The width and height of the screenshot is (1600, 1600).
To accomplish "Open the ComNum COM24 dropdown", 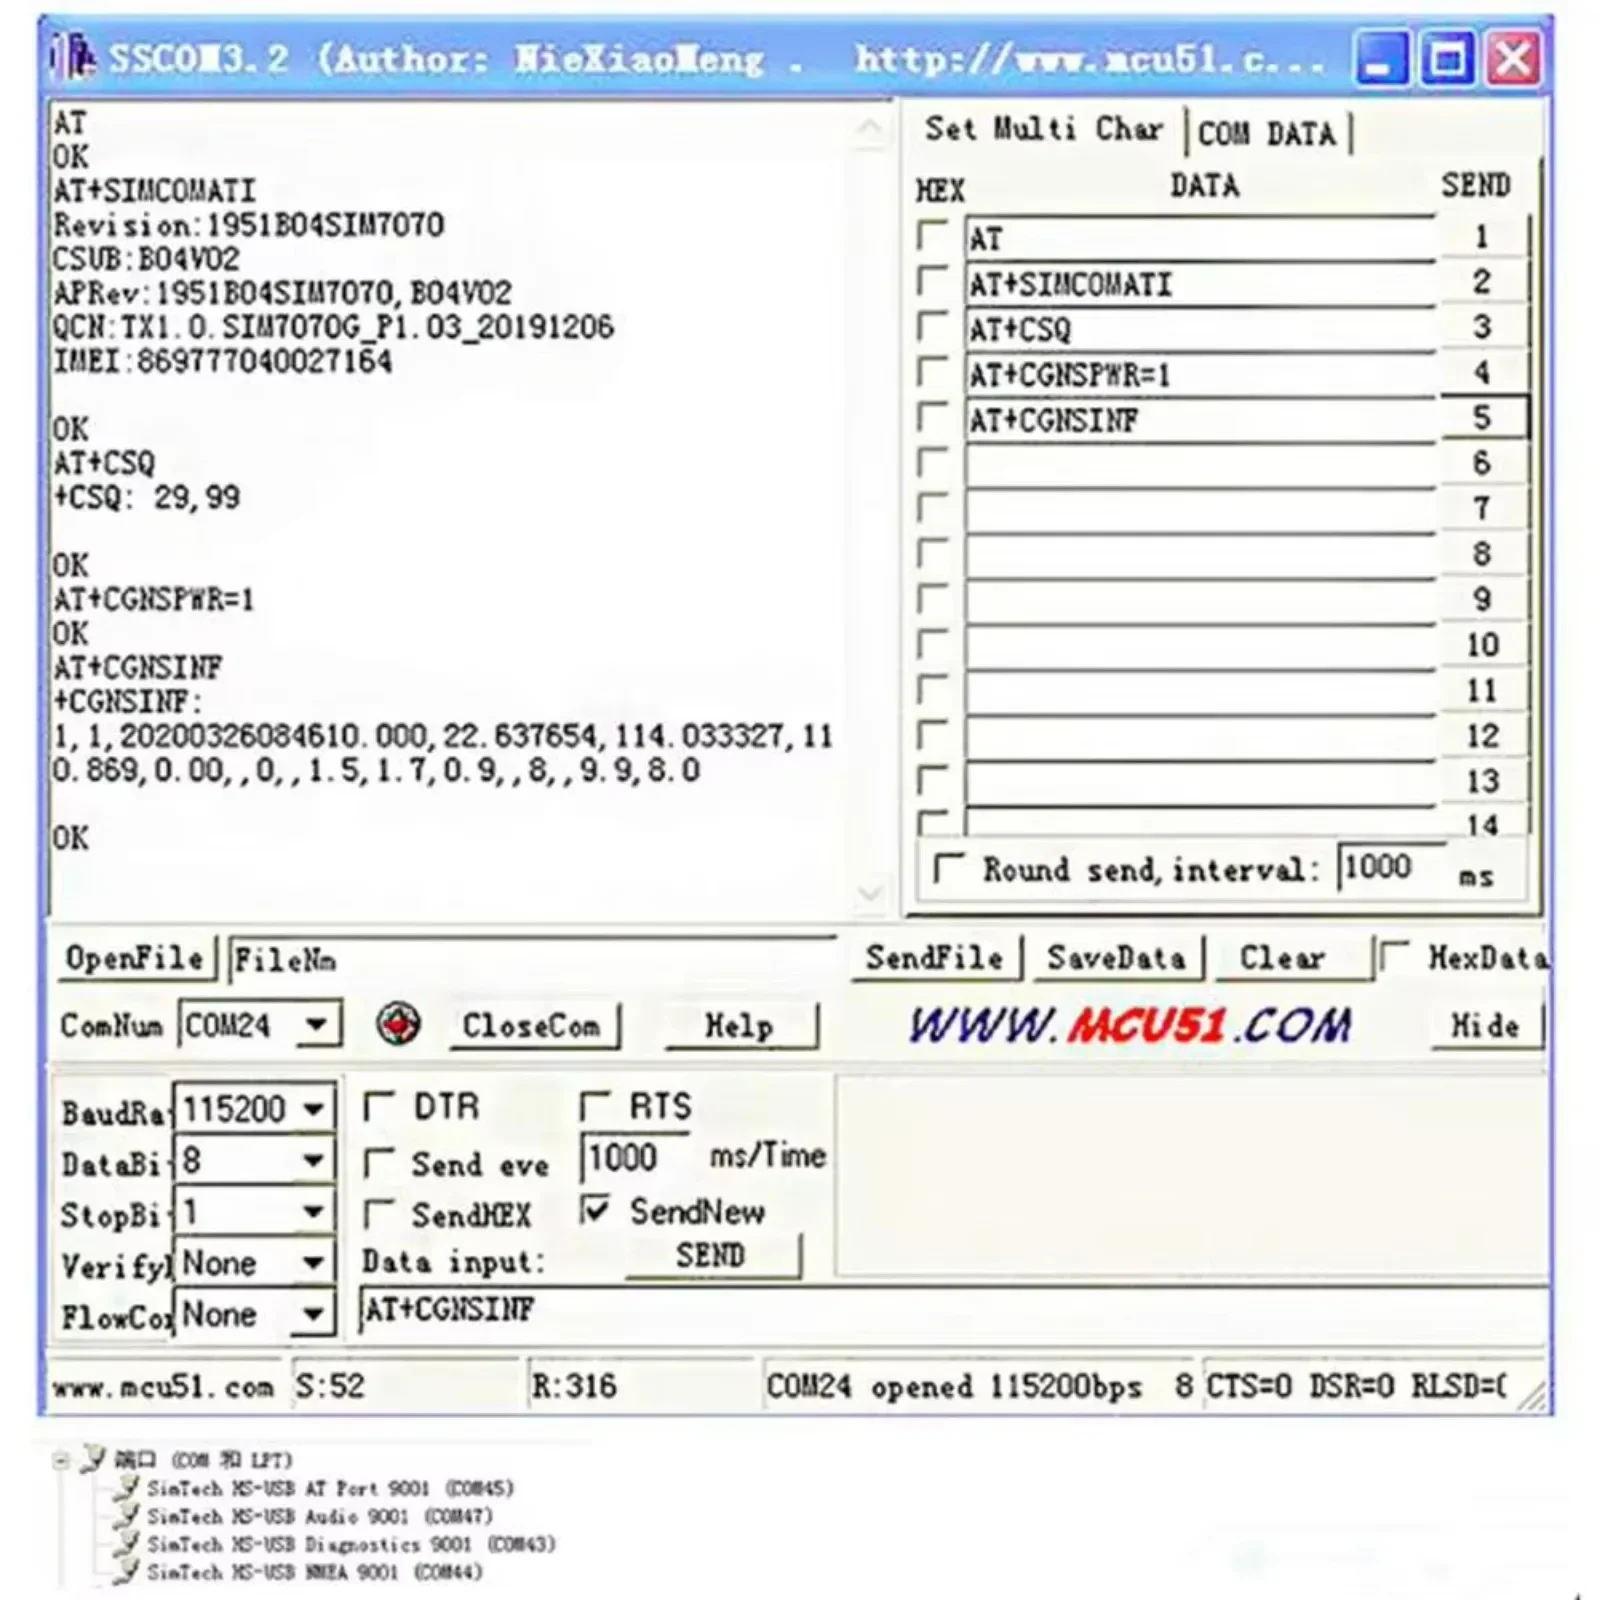I will tap(316, 1025).
